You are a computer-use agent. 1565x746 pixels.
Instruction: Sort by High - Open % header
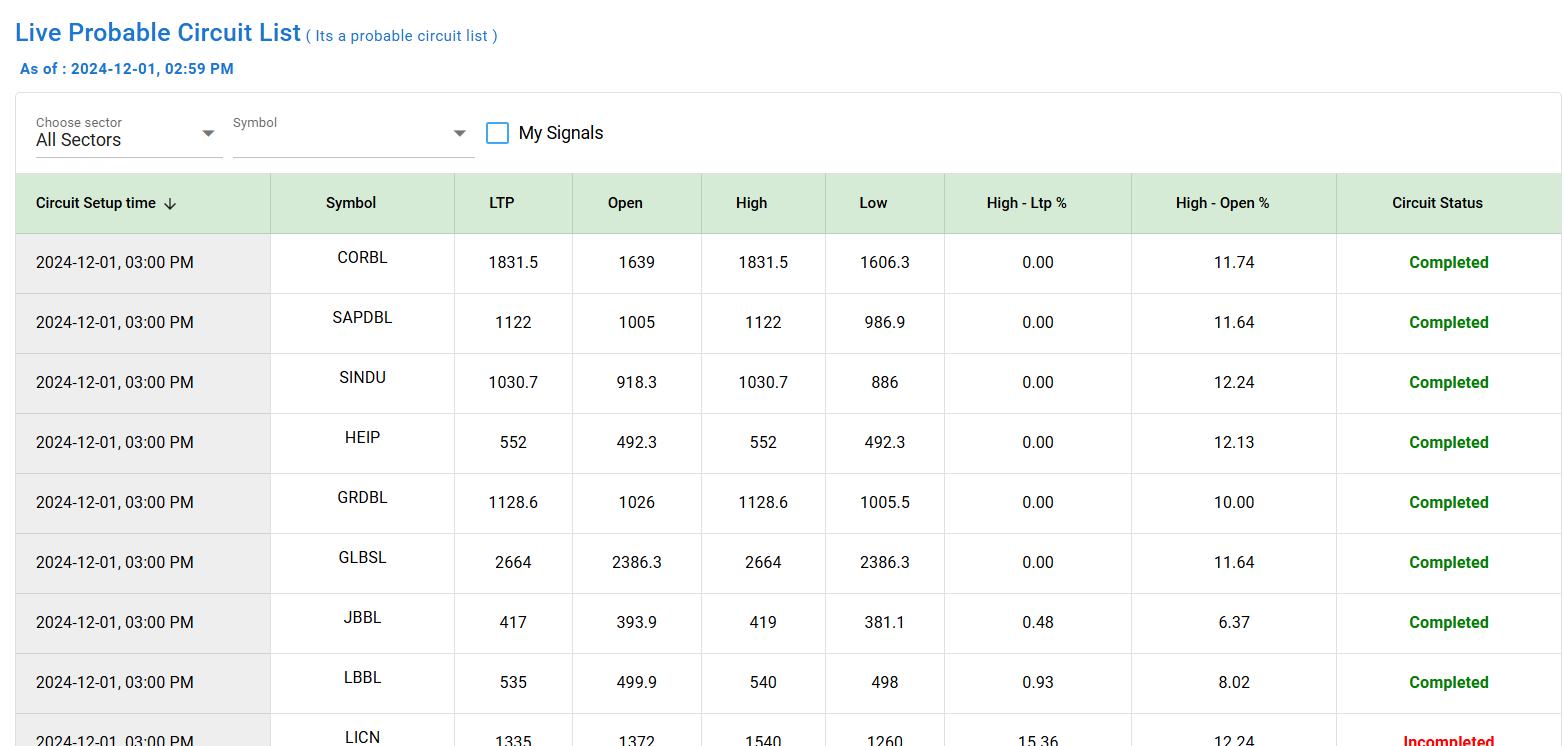[1222, 203]
